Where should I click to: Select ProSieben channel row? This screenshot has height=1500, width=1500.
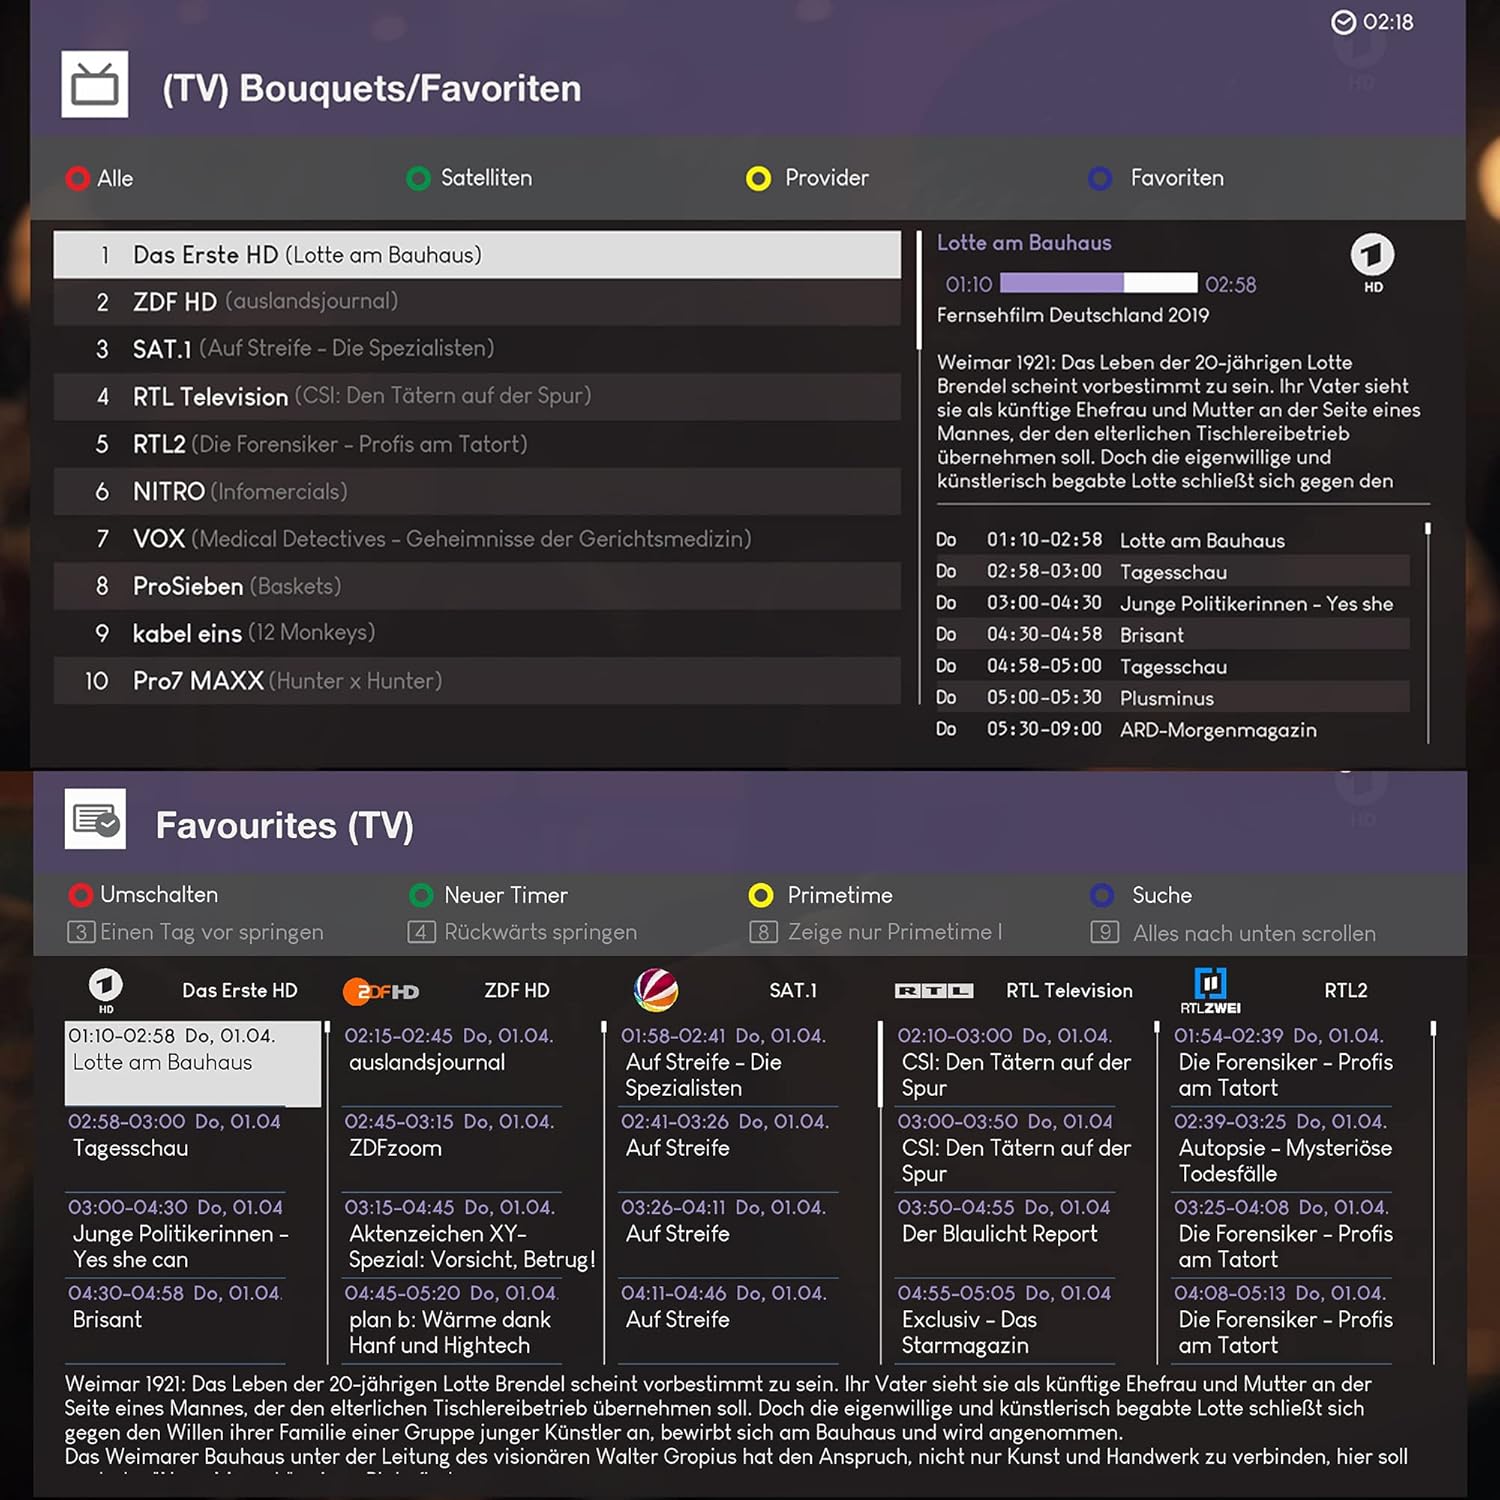476,586
